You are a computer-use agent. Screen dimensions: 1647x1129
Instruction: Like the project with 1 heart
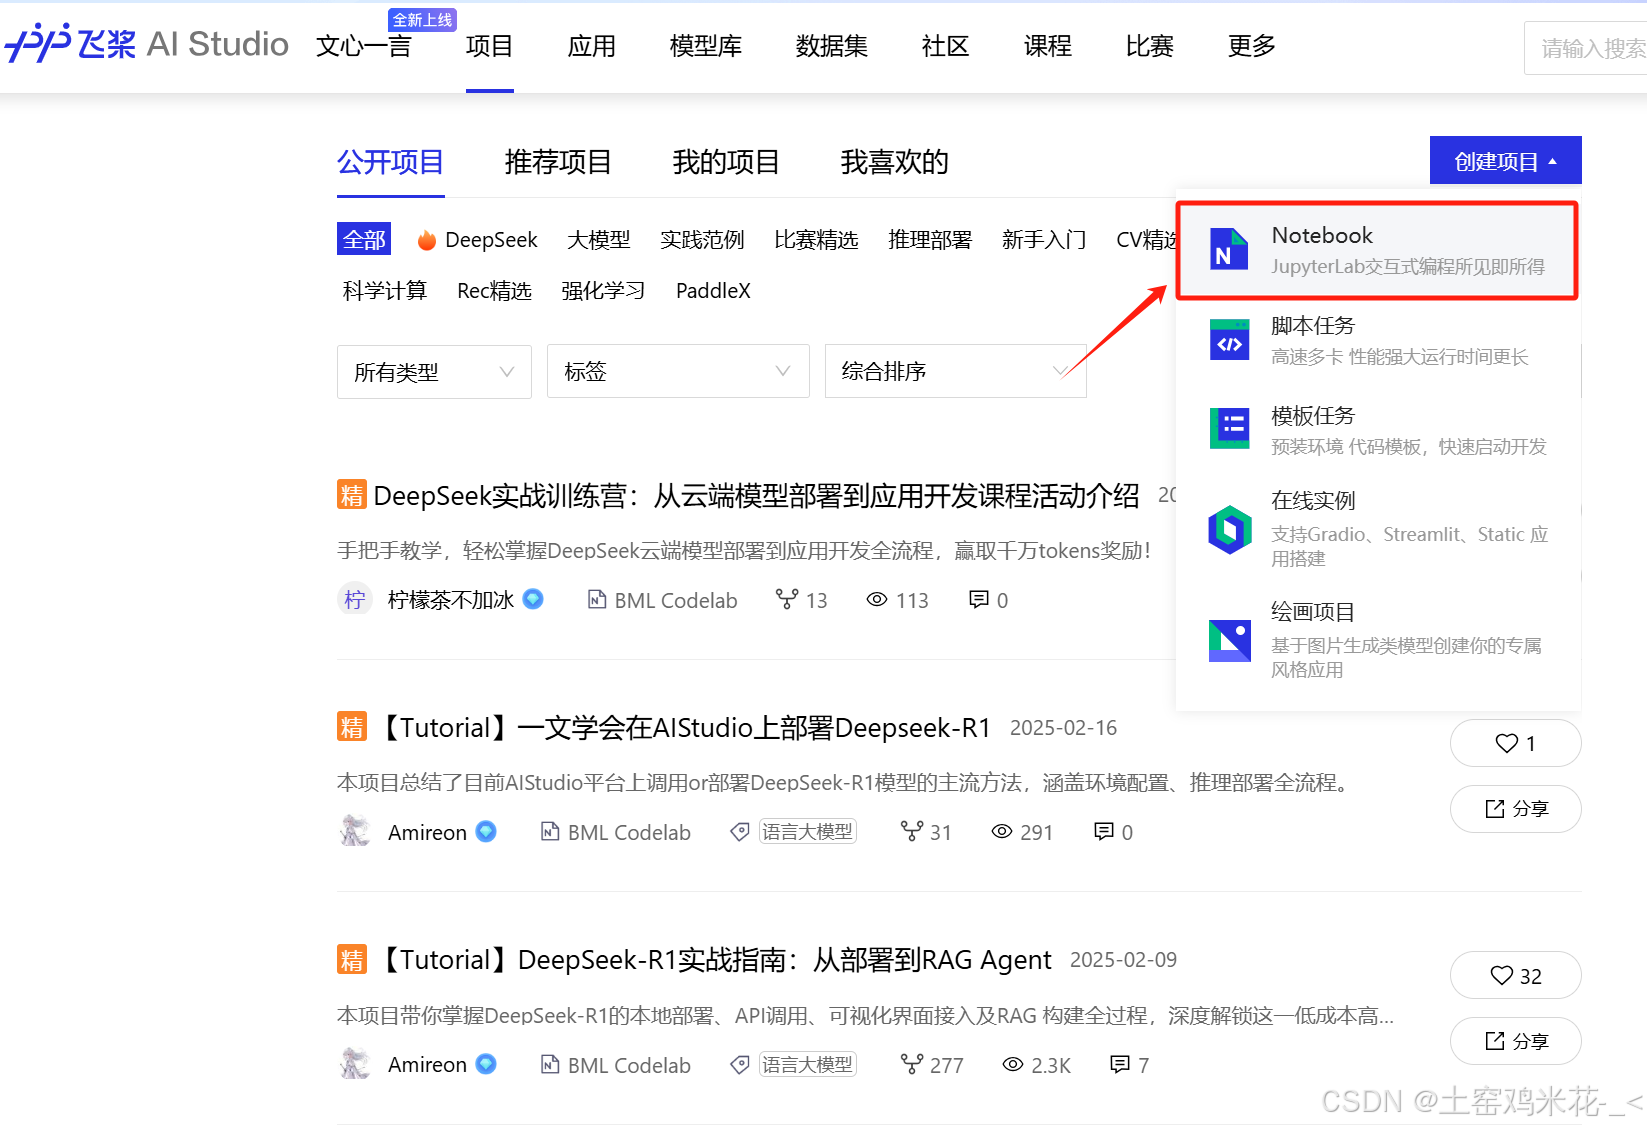pos(1515,743)
